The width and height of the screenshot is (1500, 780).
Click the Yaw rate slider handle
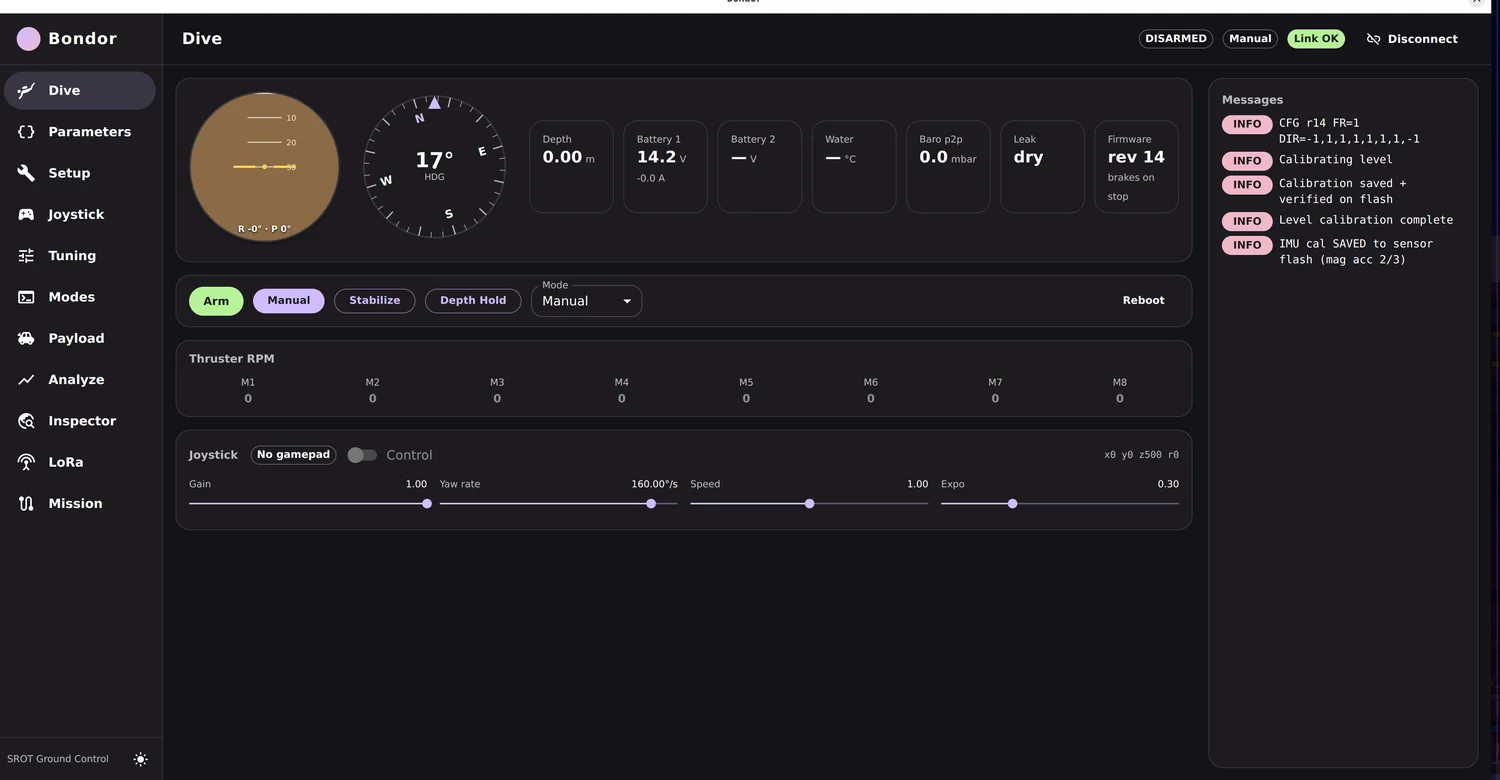(x=651, y=504)
